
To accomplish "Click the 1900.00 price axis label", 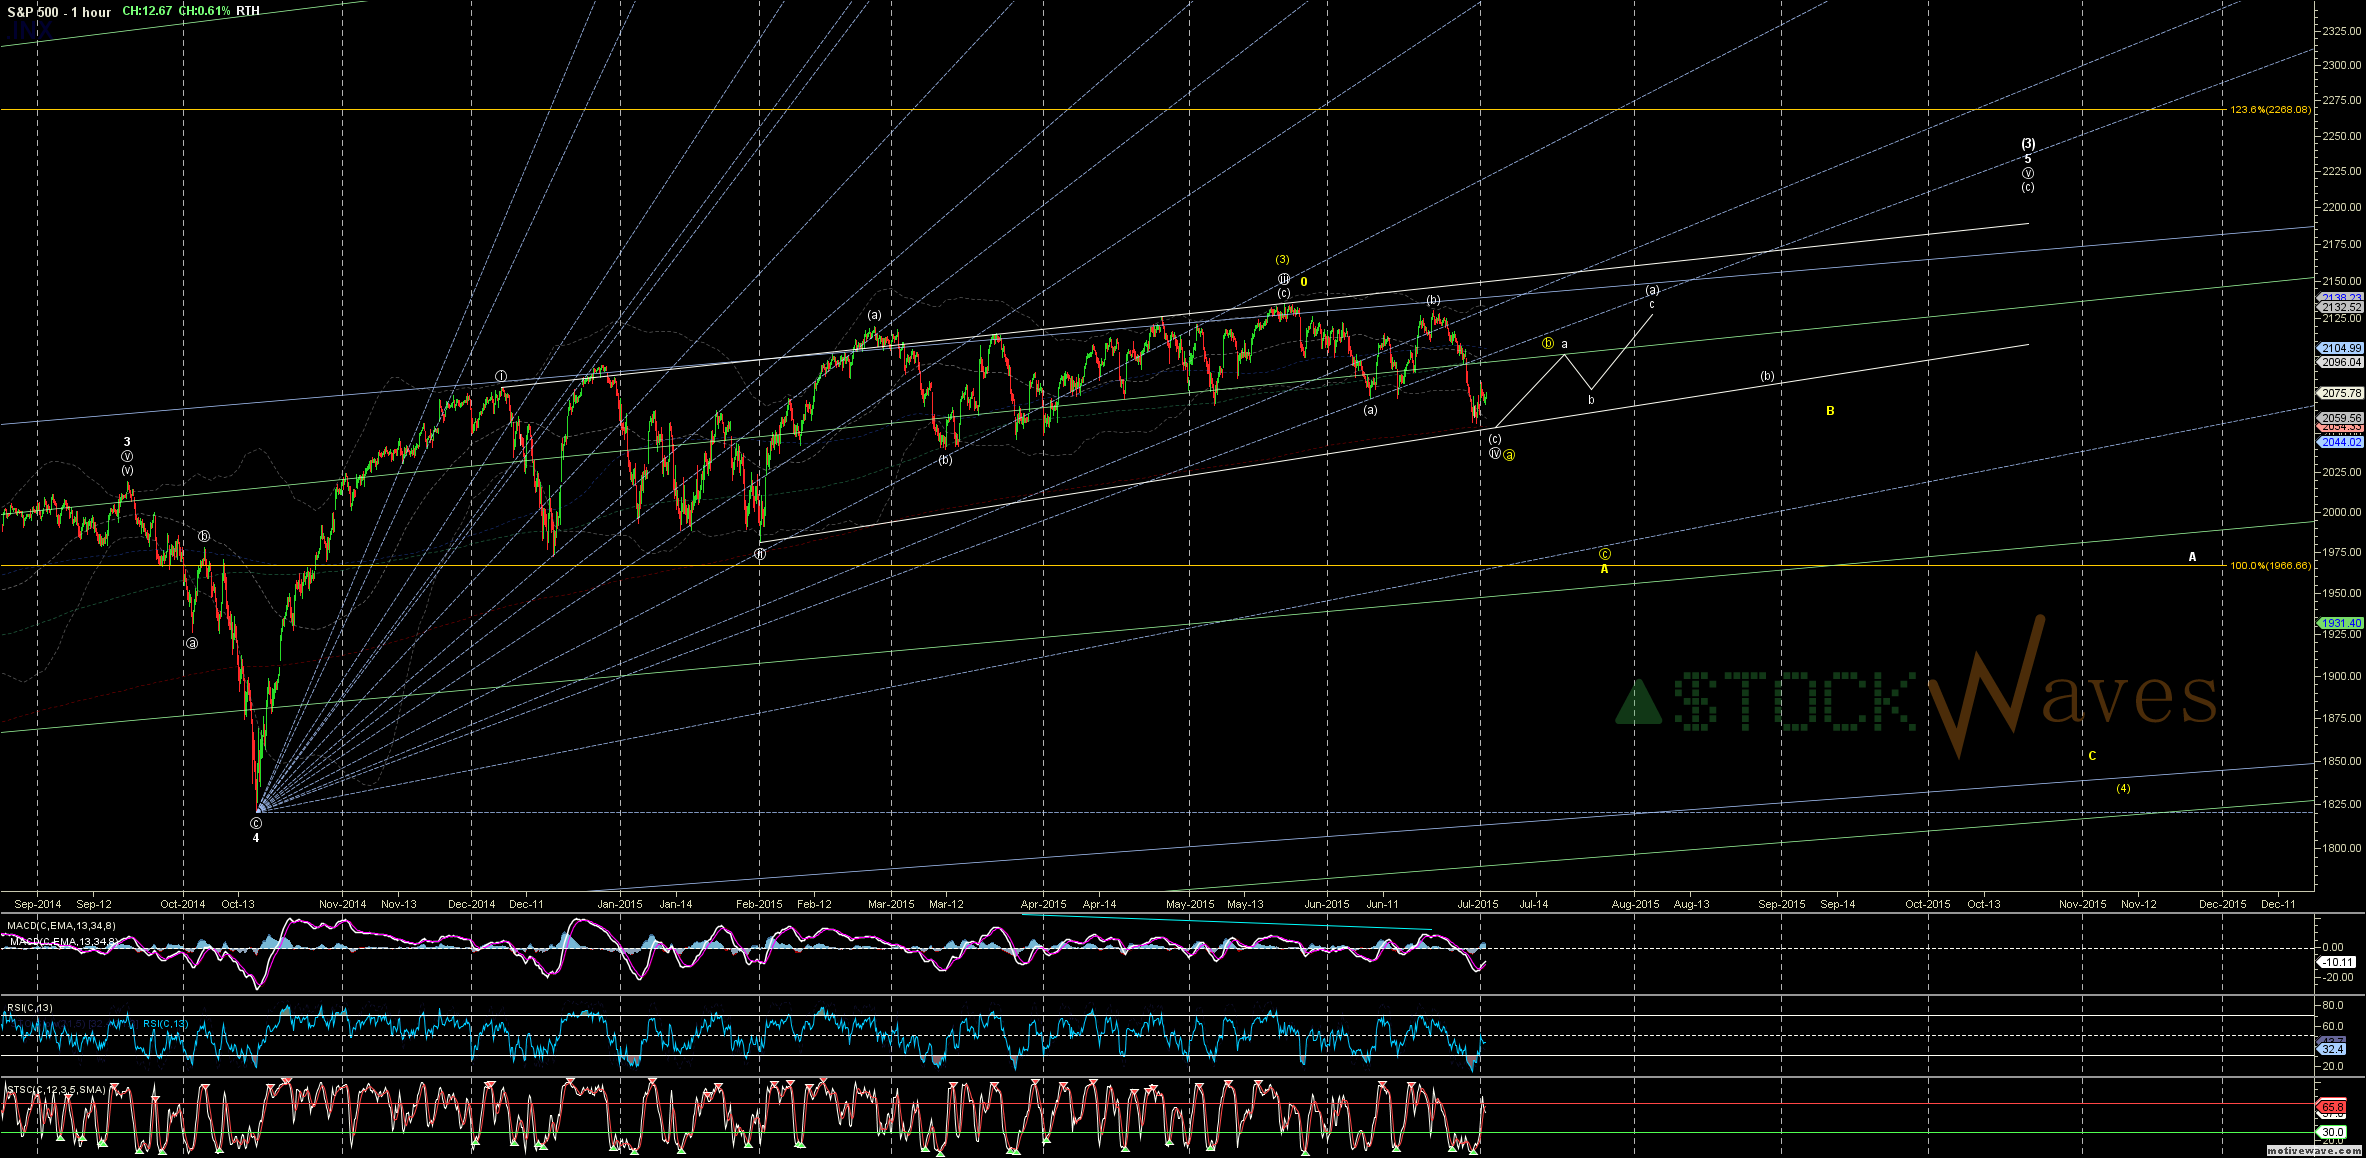I will (2343, 676).
